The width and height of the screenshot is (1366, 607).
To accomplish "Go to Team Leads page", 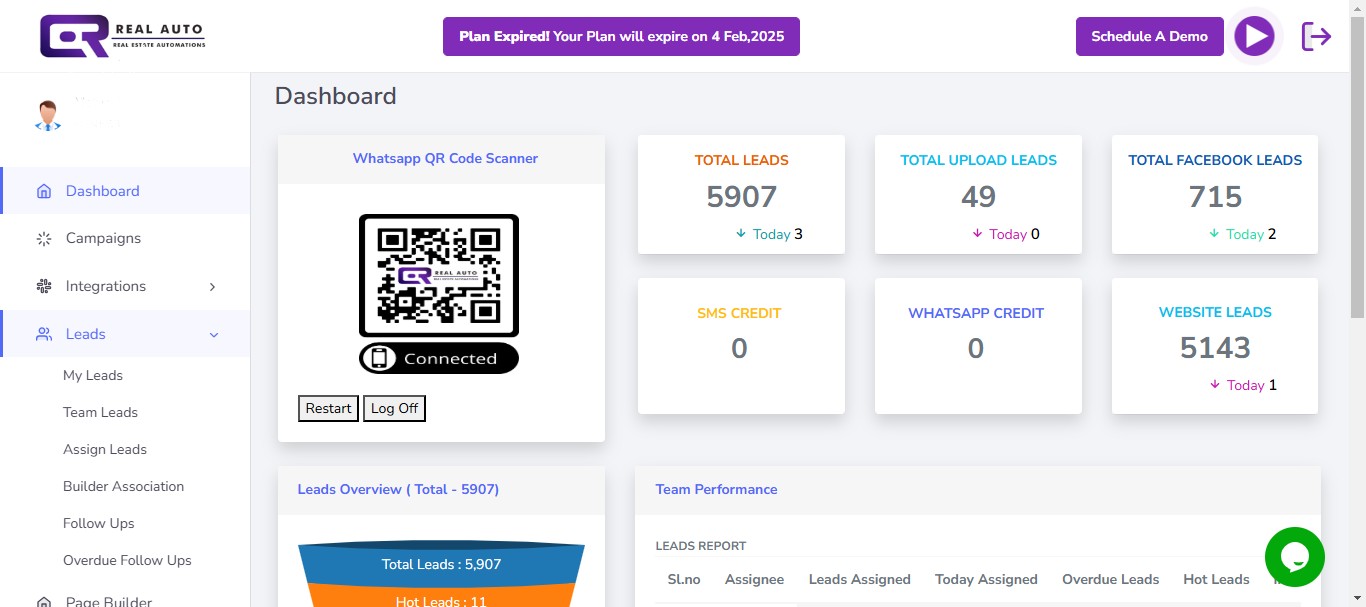I will (100, 413).
